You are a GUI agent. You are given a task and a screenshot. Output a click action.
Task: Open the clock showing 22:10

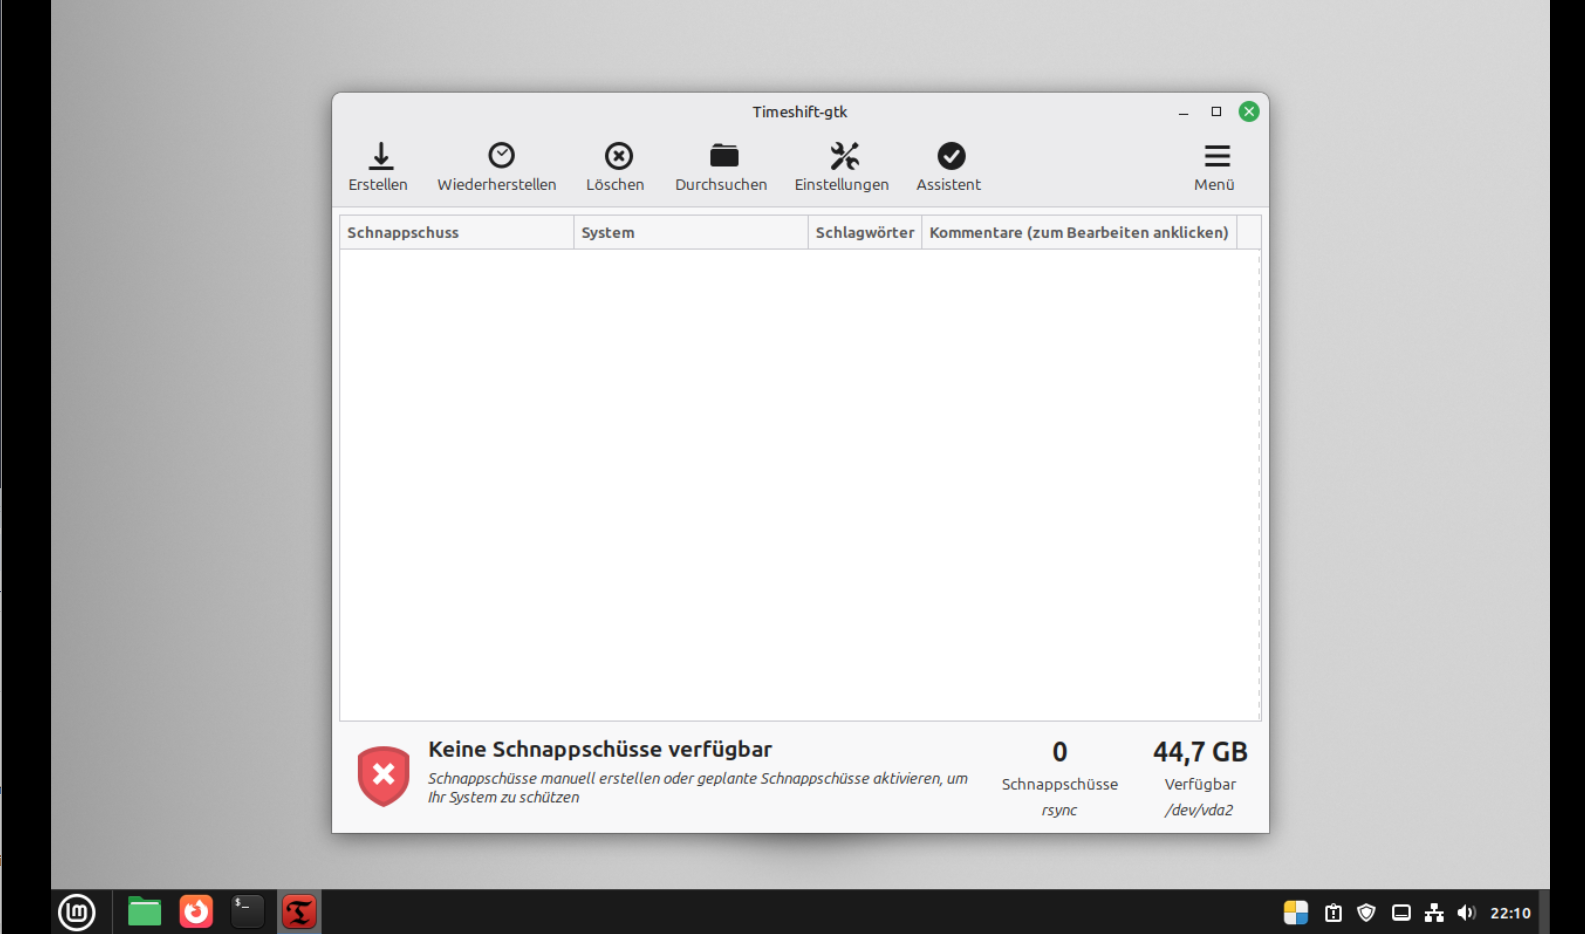(1510, 912)
